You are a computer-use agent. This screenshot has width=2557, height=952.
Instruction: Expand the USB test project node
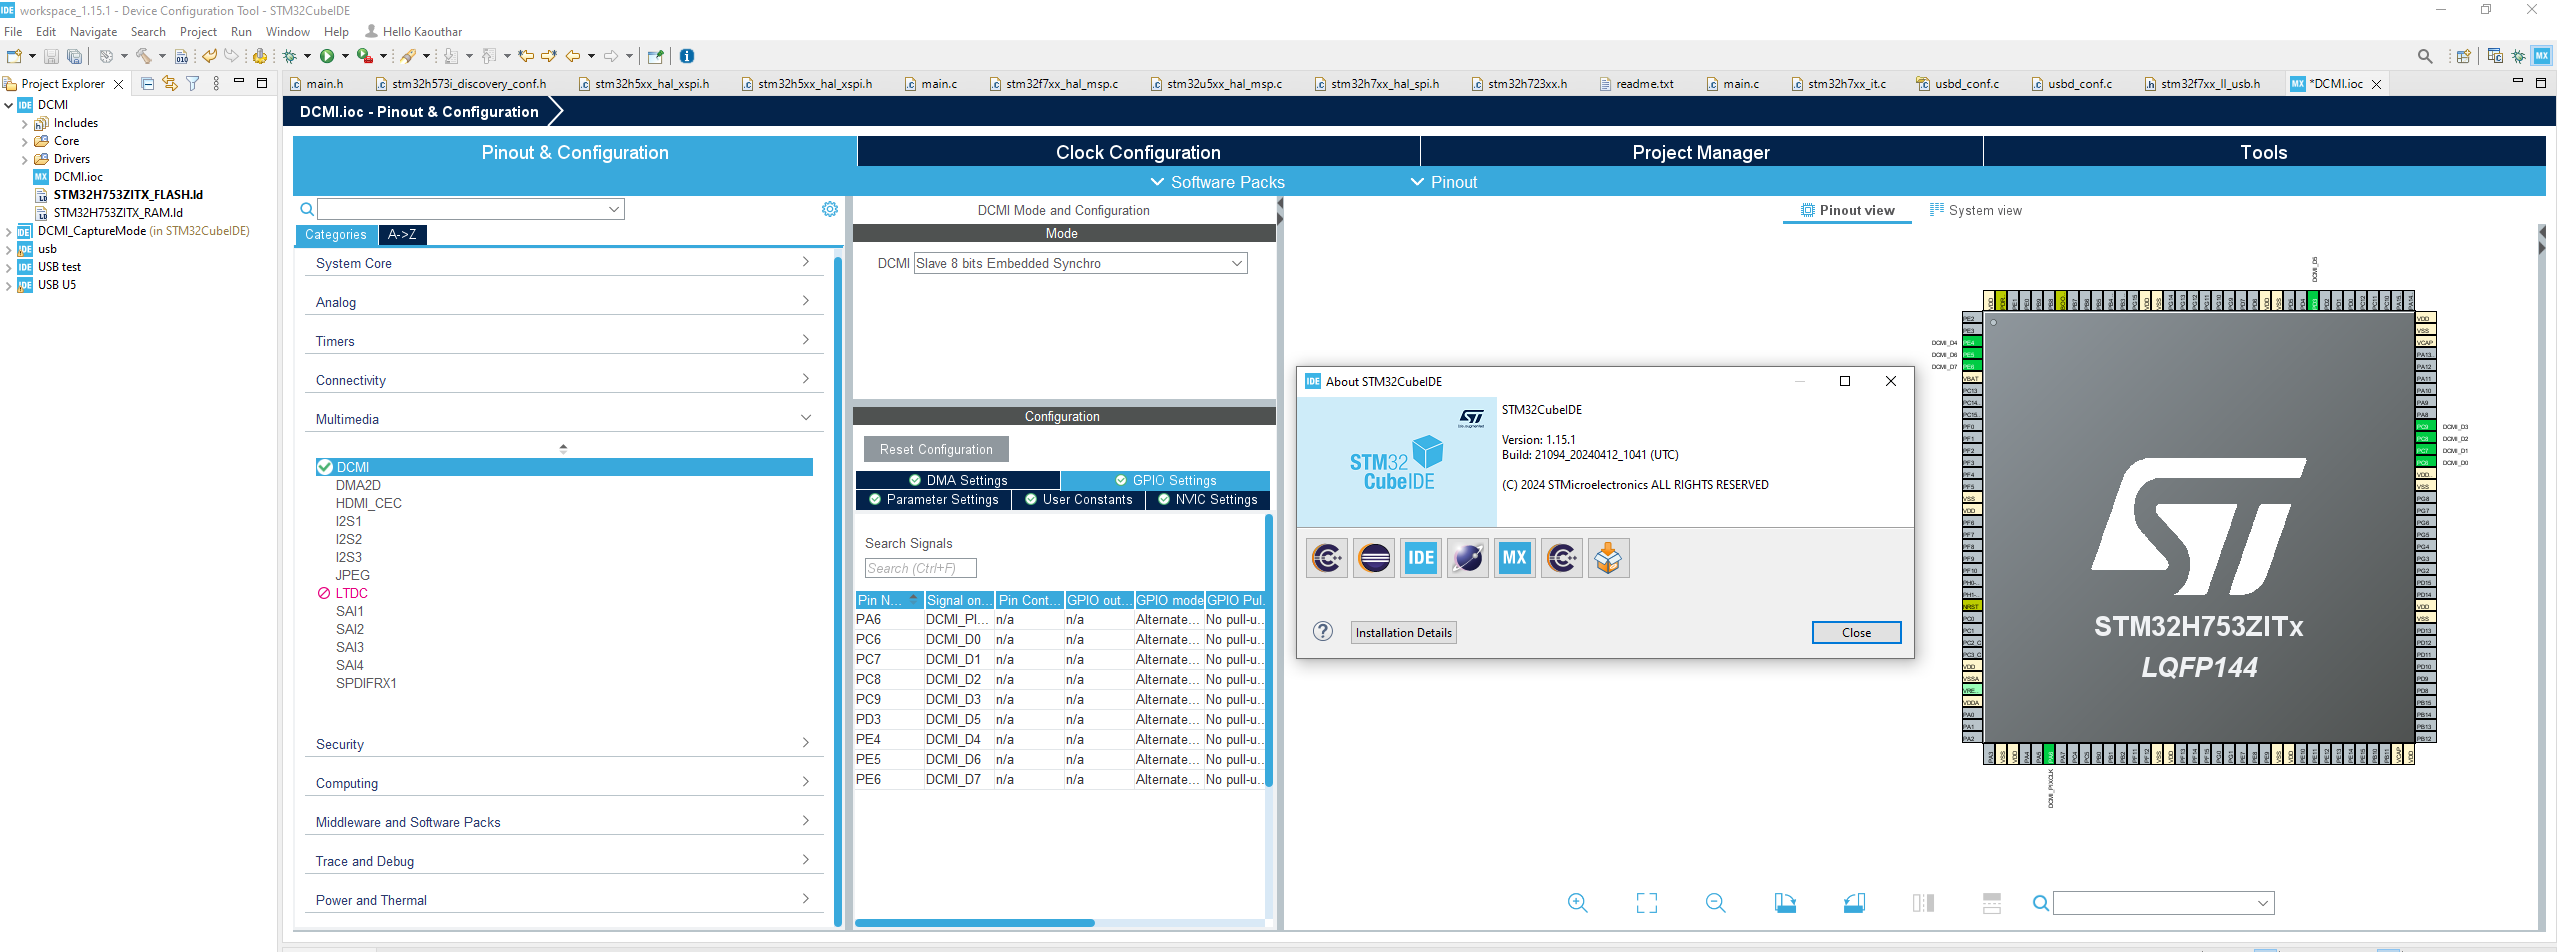point(9,267)
